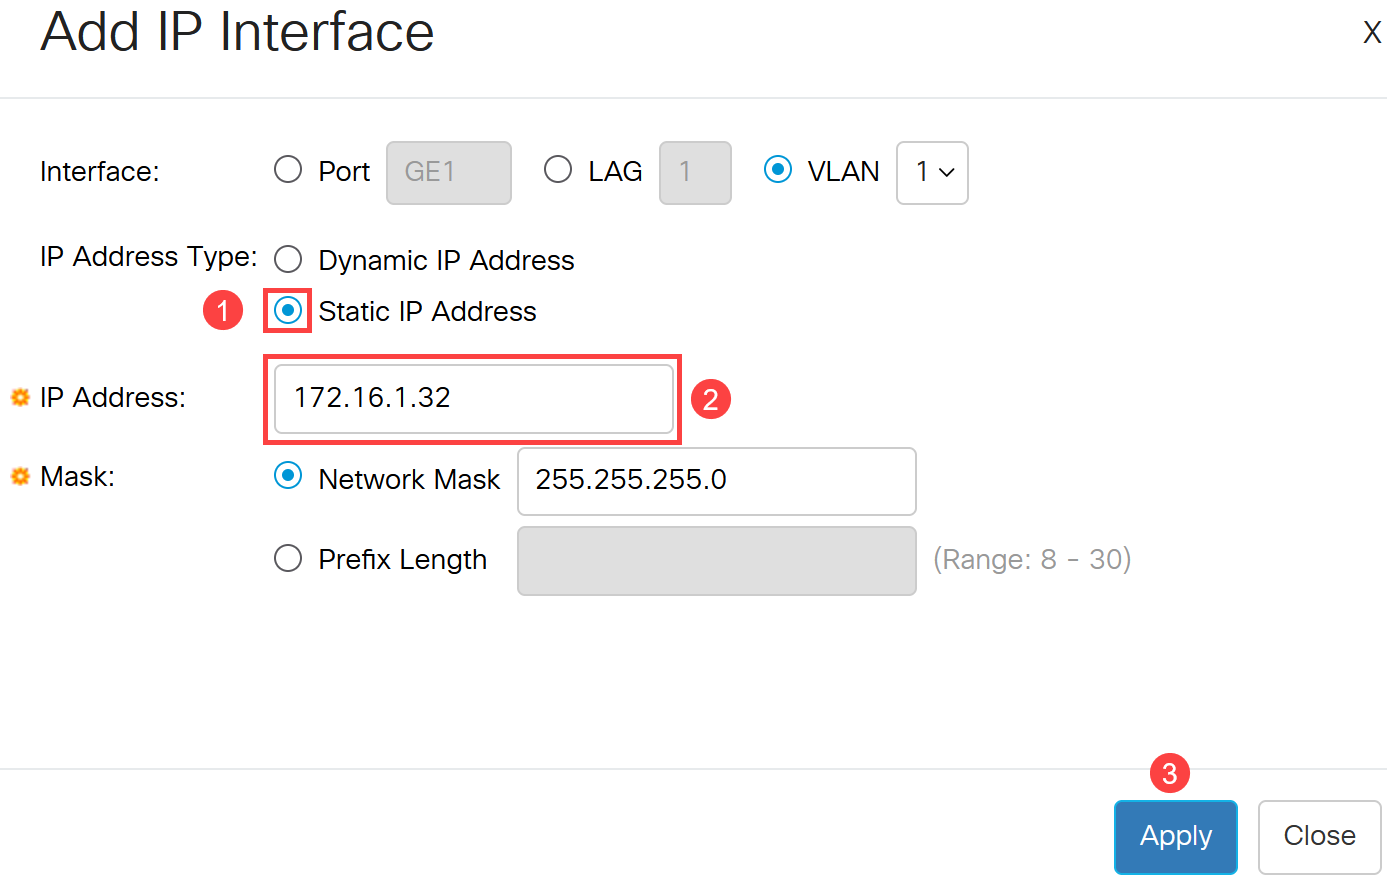Choose the Network Mask radio option
The image size is (1387, 881).
click(x=288, y=476)
